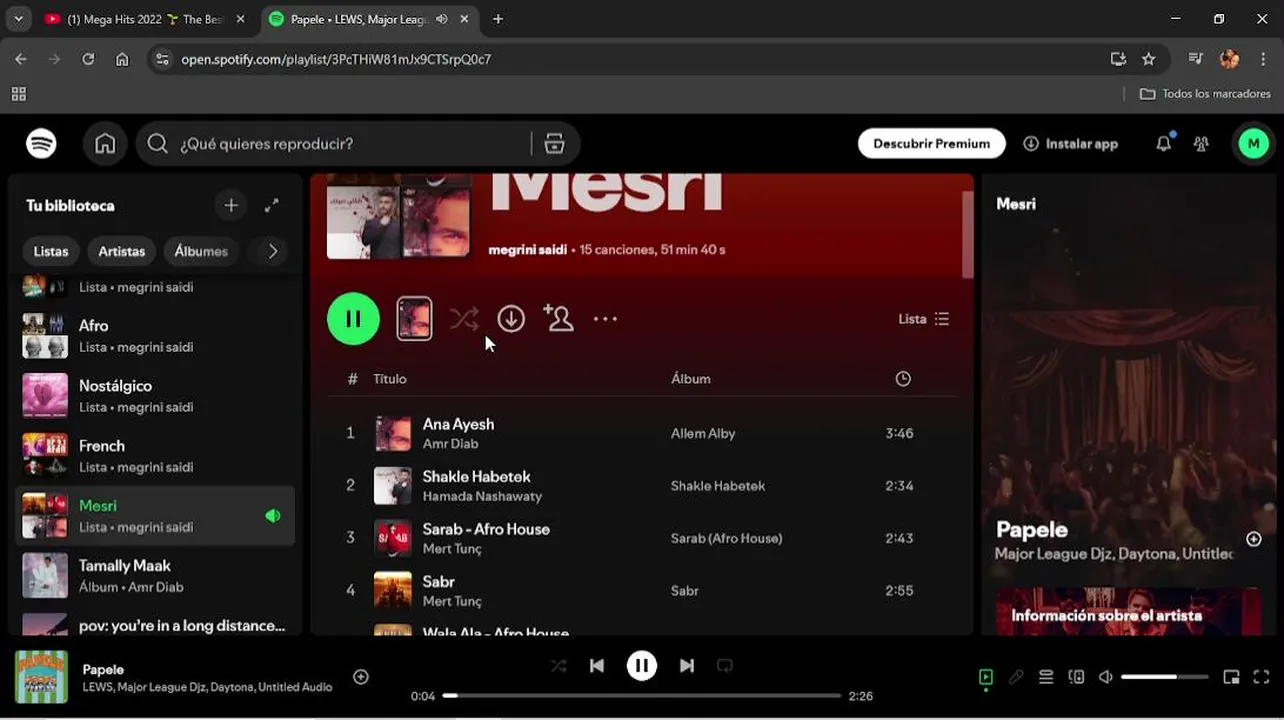Open the playback queue icon
The image size is (1284, 720).
coord(1046,677)
